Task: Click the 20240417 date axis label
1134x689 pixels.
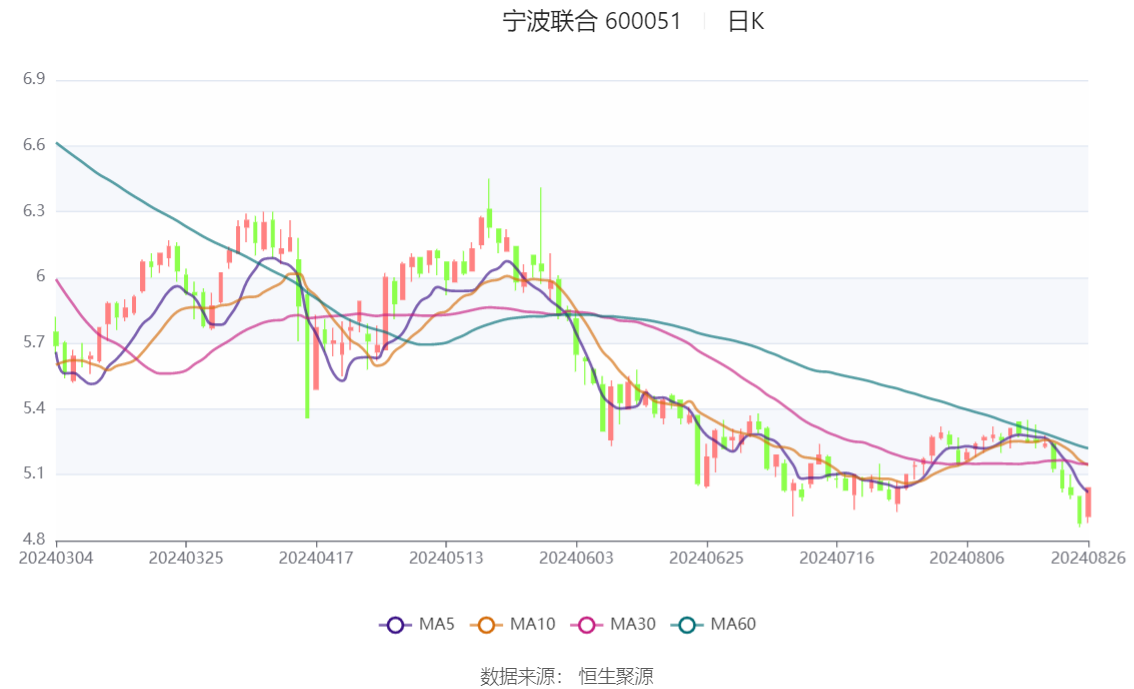Action: pyautogui.click(x=316, y=558)
